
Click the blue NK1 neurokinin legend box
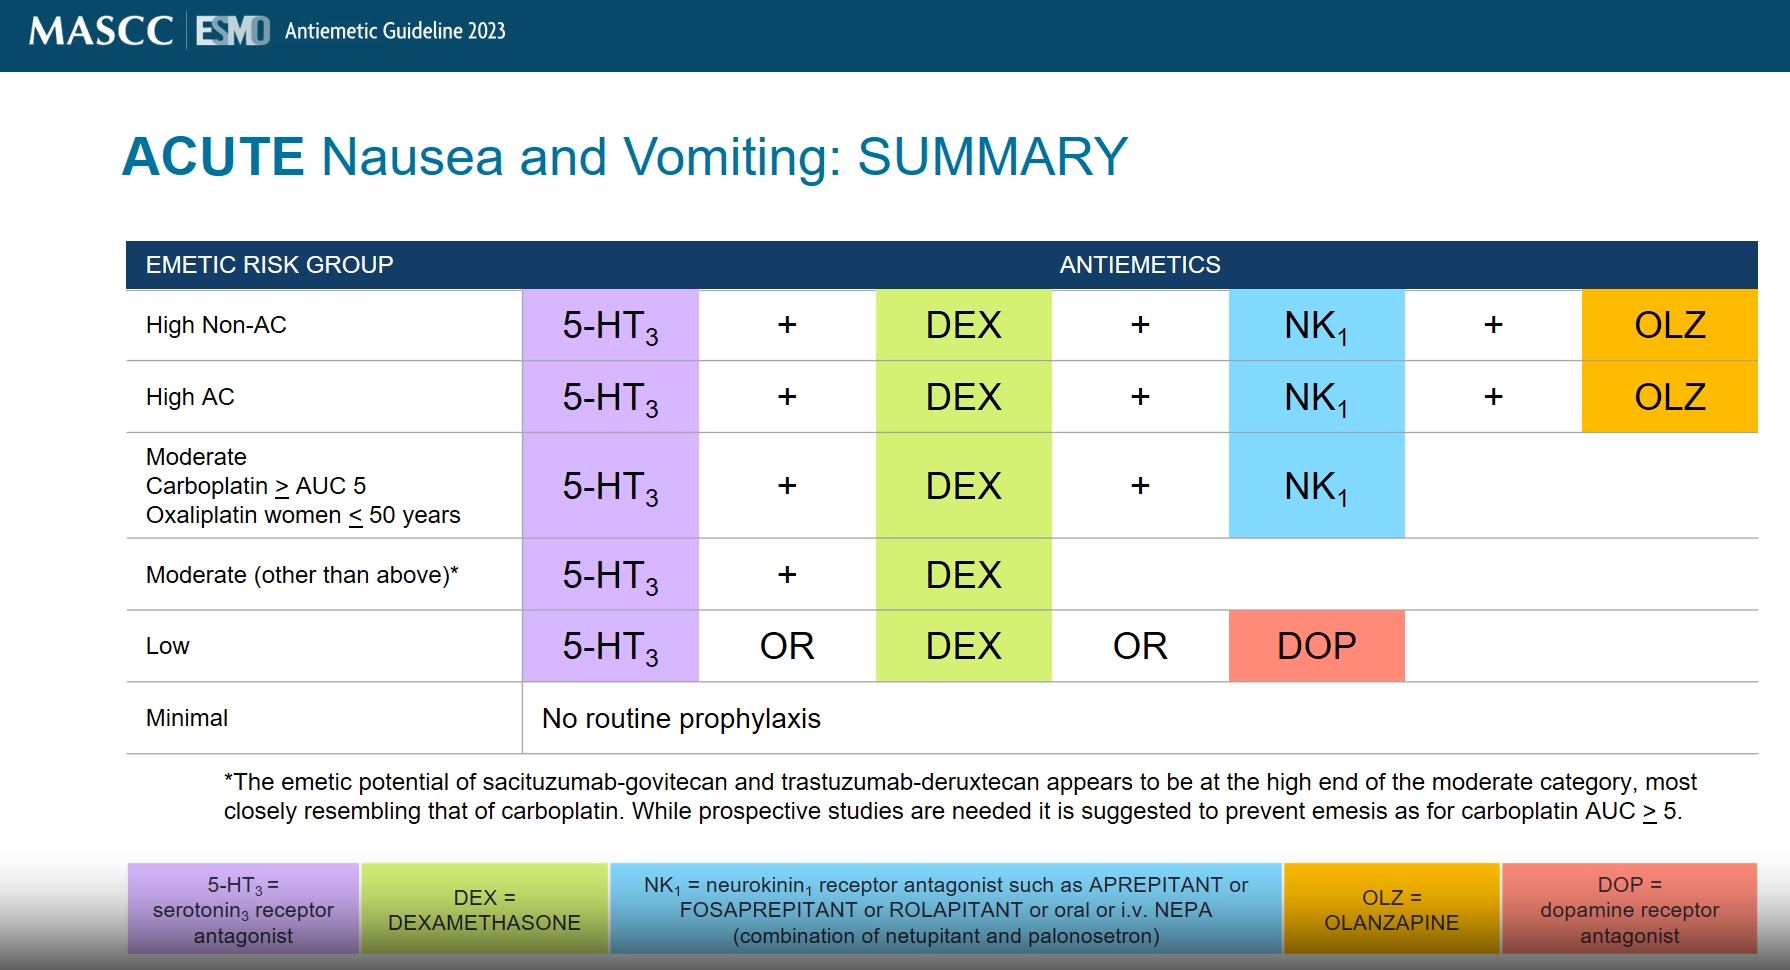[945, 909]
